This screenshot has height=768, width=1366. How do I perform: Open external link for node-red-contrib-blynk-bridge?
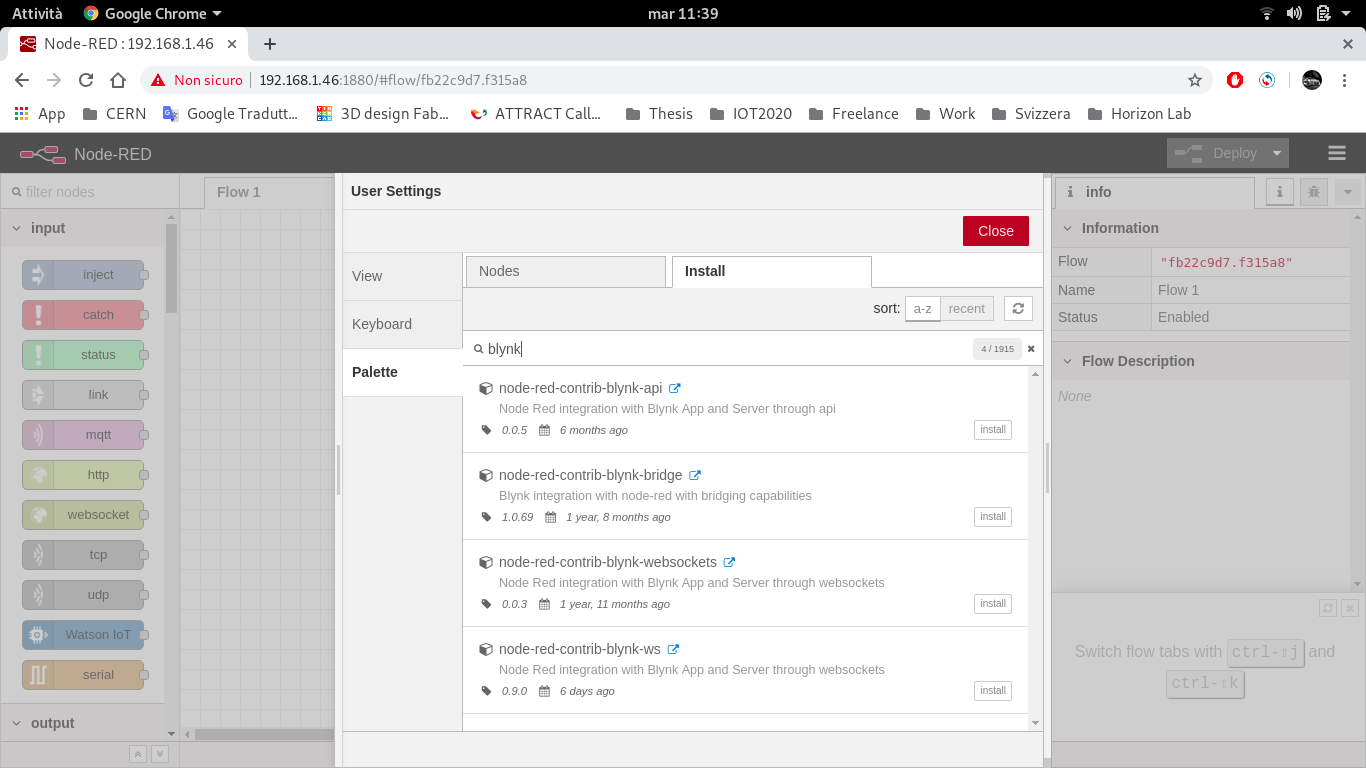(x=695, y=475)
